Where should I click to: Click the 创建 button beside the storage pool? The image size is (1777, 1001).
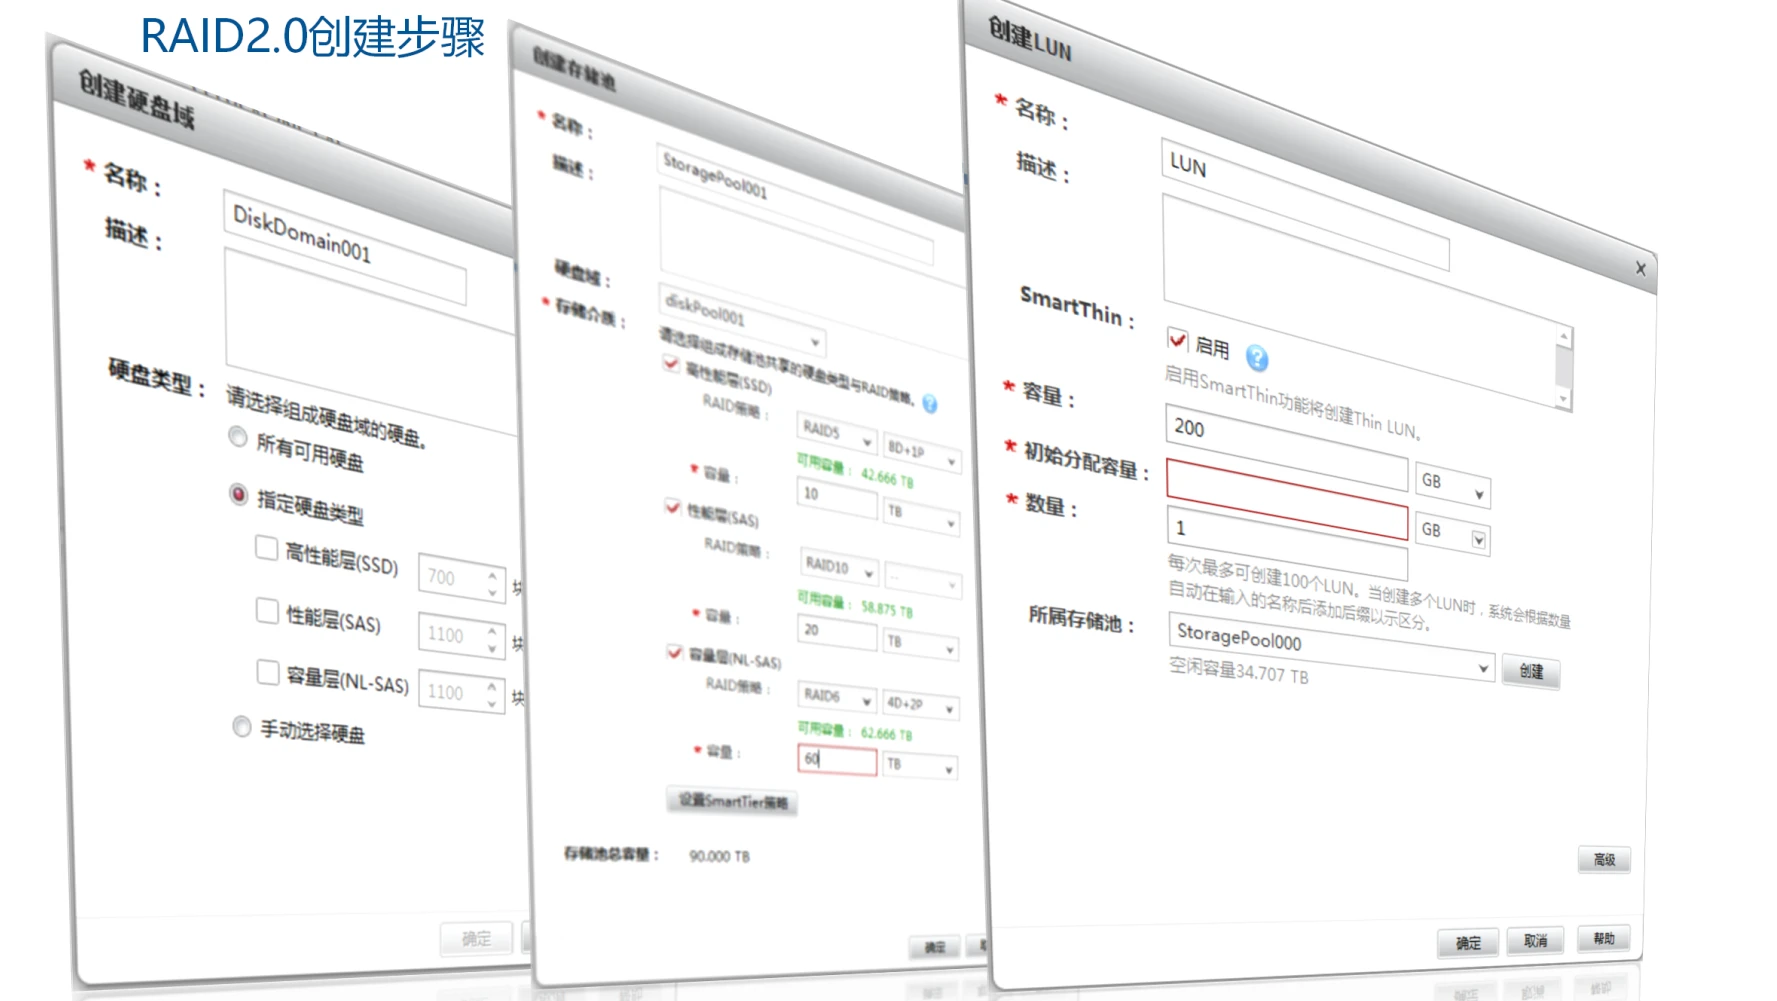pyautogui.click(x=1530, y=671)
